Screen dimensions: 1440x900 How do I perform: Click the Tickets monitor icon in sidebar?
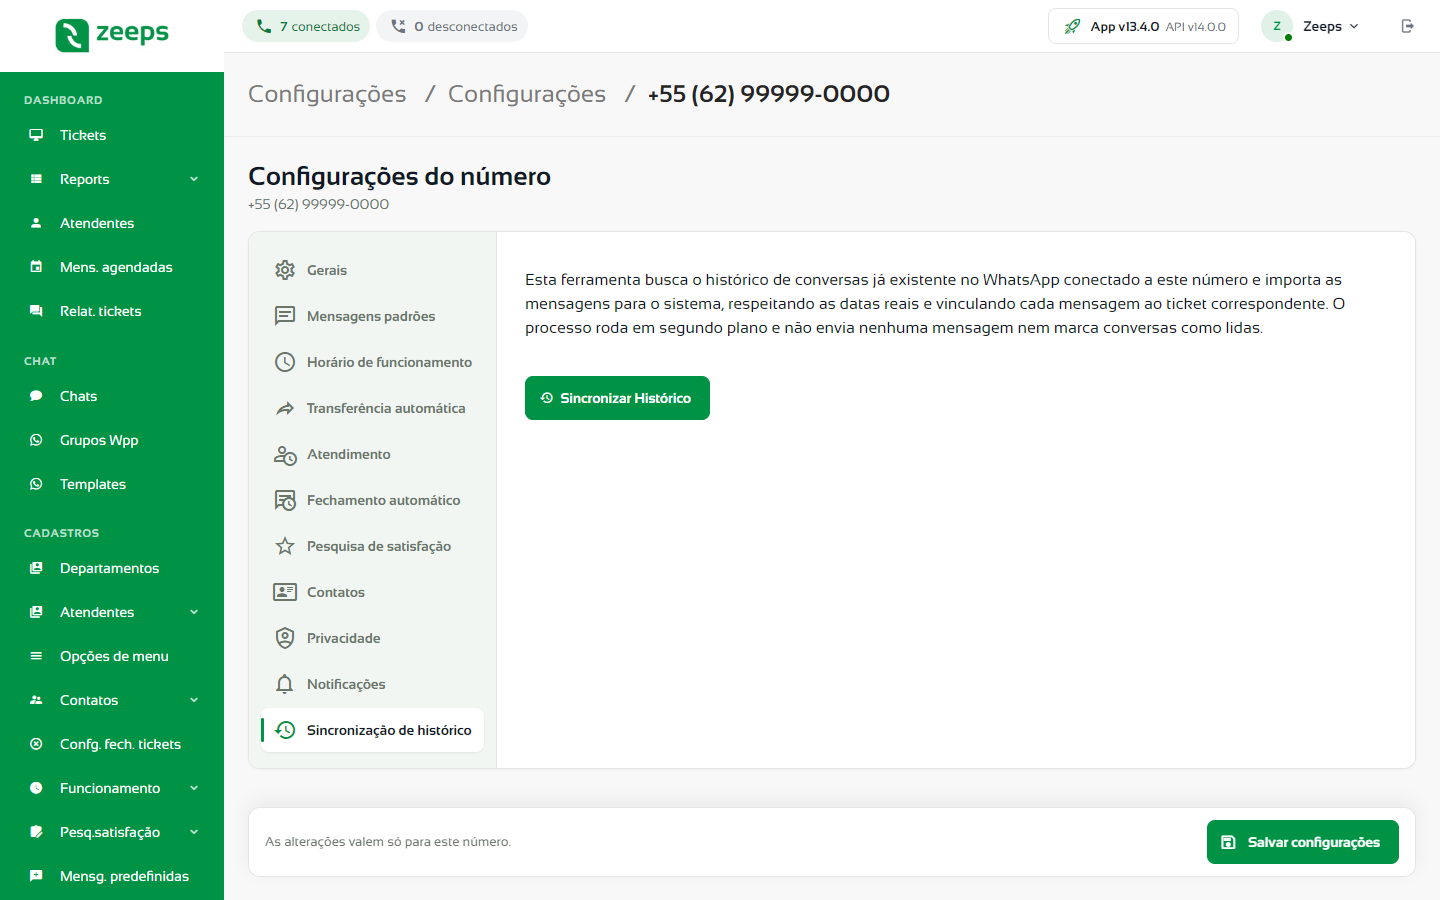click(36, 135)
